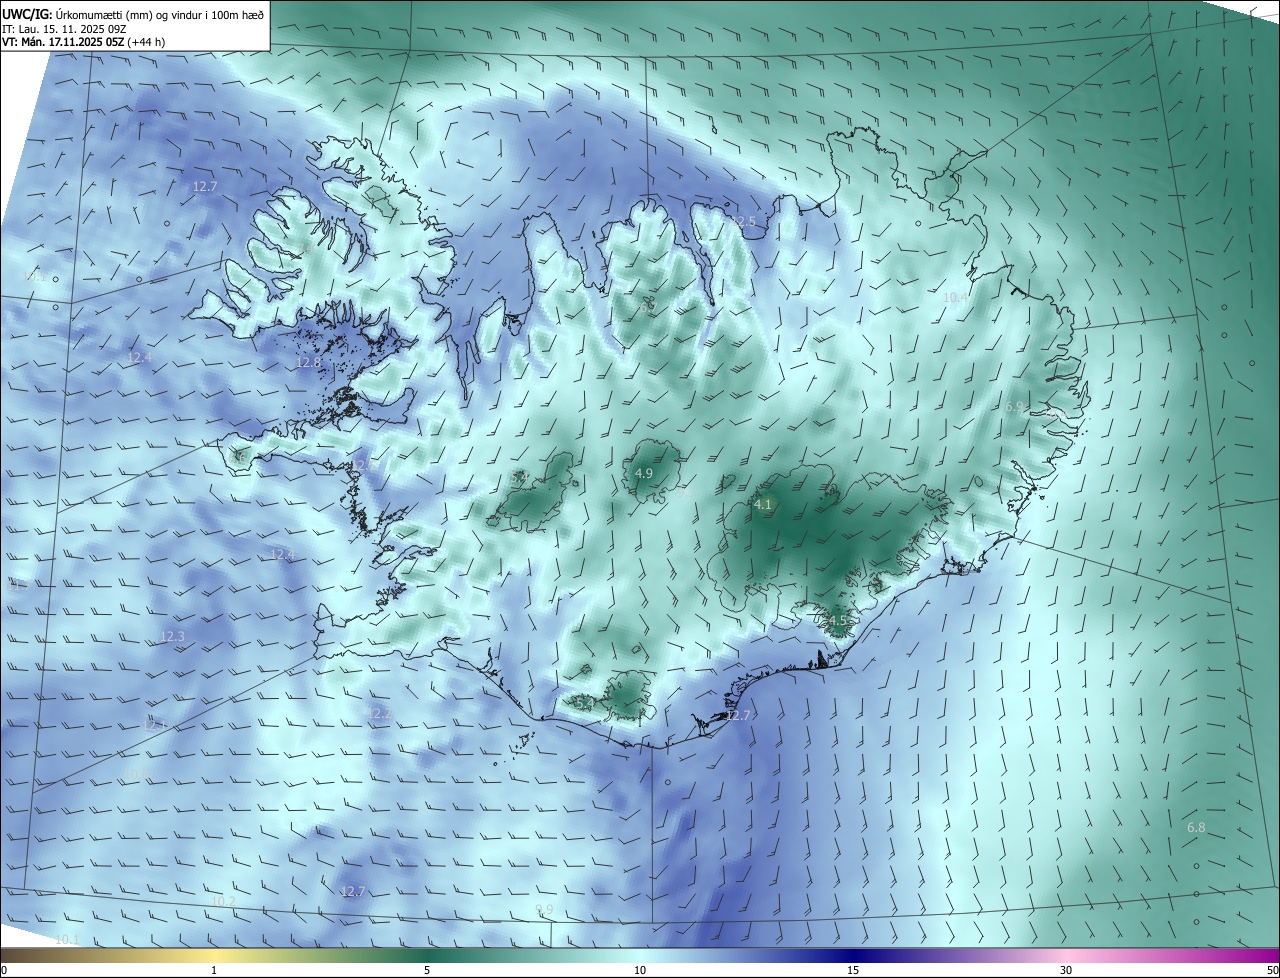Image resolution: width=1280 pixels, height=978 pixels.
Task: Click the initial time 'IT: Lau. 15. 11. 2025 09Z'
Action: click(64, 29)
